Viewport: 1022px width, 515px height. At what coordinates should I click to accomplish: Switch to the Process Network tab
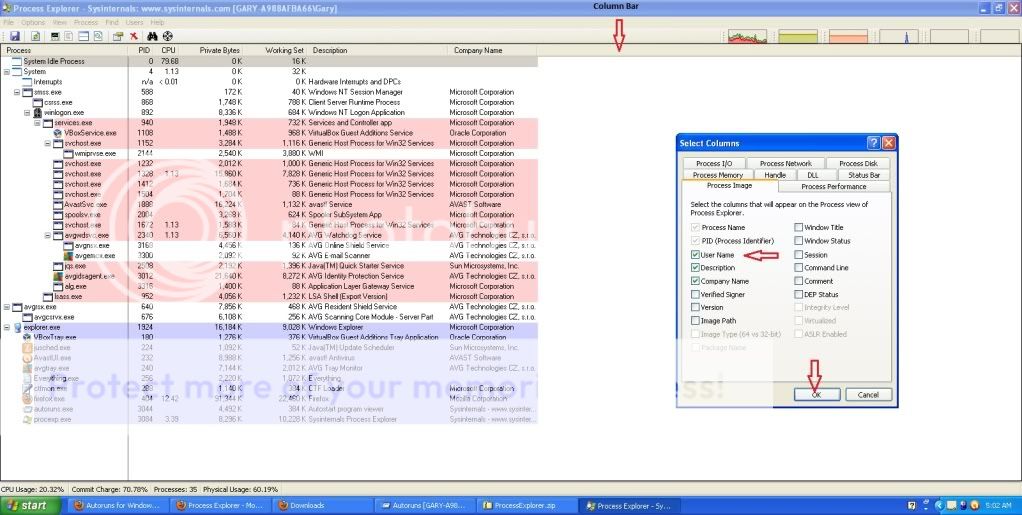click(785, 164)
